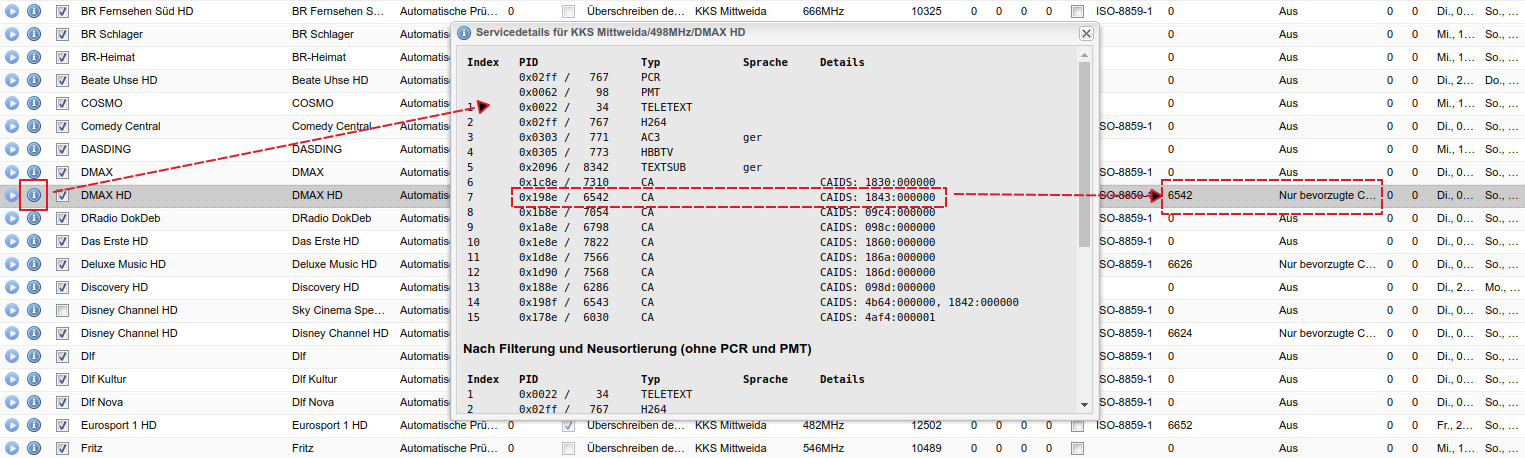Image resolution: width=1525 pixels, height=458 pixels.
Task: Play the Discovery HD service
Action: click(x=12, y=287)
